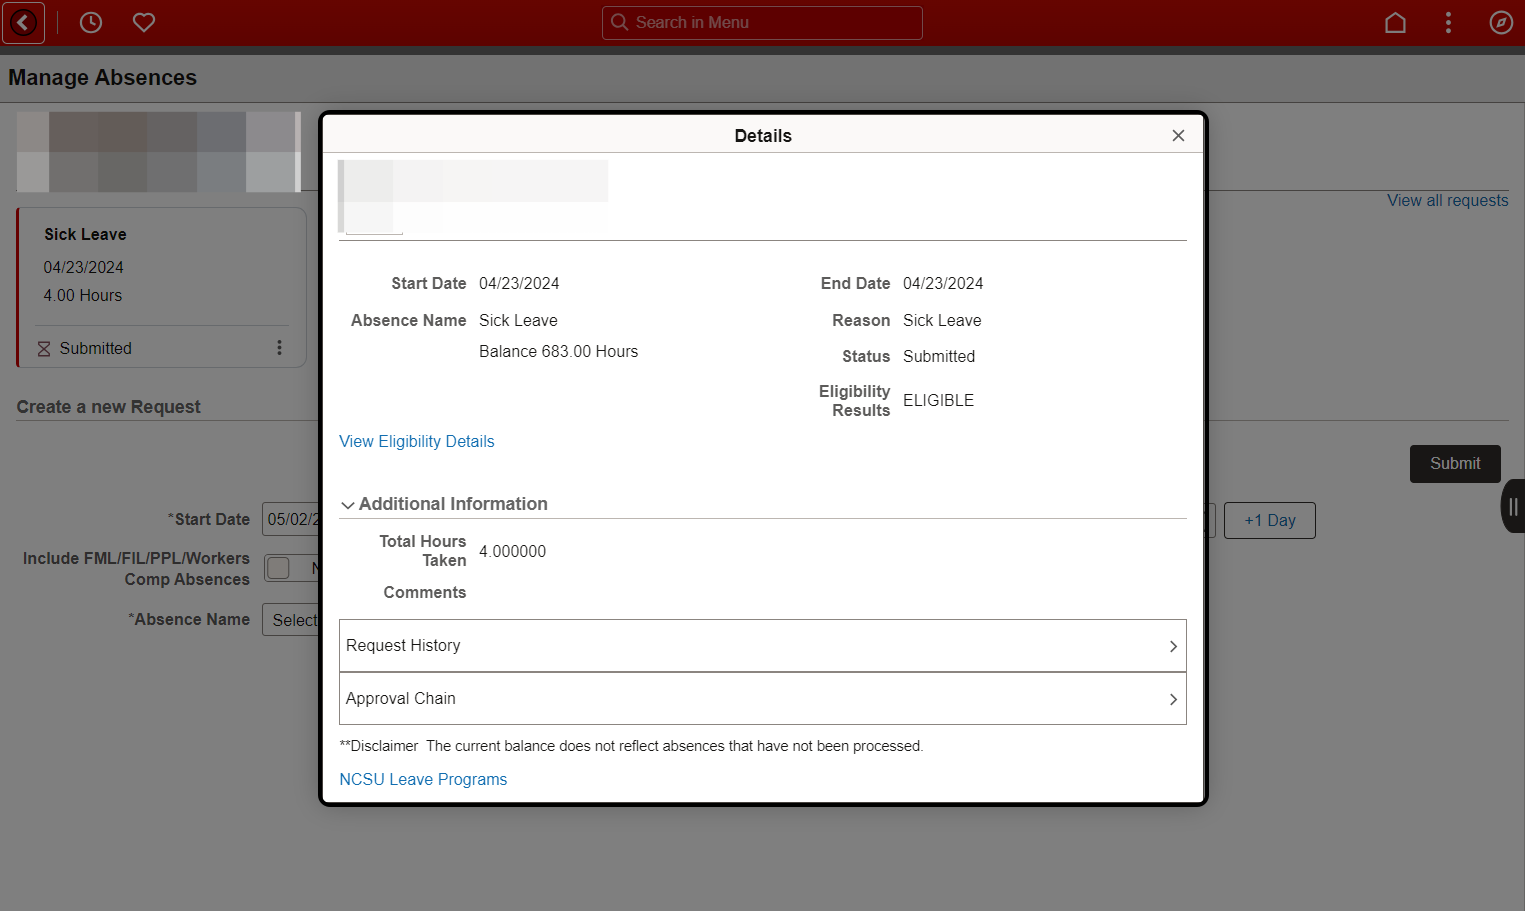1525x911 pixels.
Task: Click the hourglass Submitted status icon
Action: pyautogui.click(x=44, y=349)
